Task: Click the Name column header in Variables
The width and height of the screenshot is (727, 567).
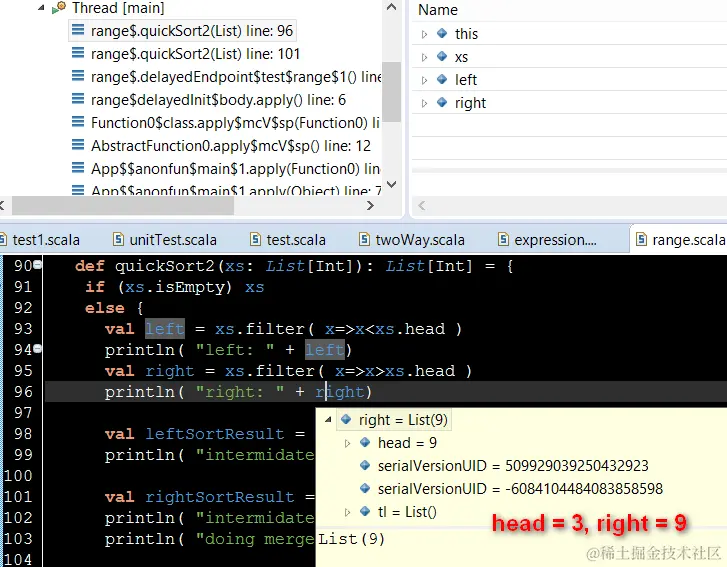Action: coord(438,10)
